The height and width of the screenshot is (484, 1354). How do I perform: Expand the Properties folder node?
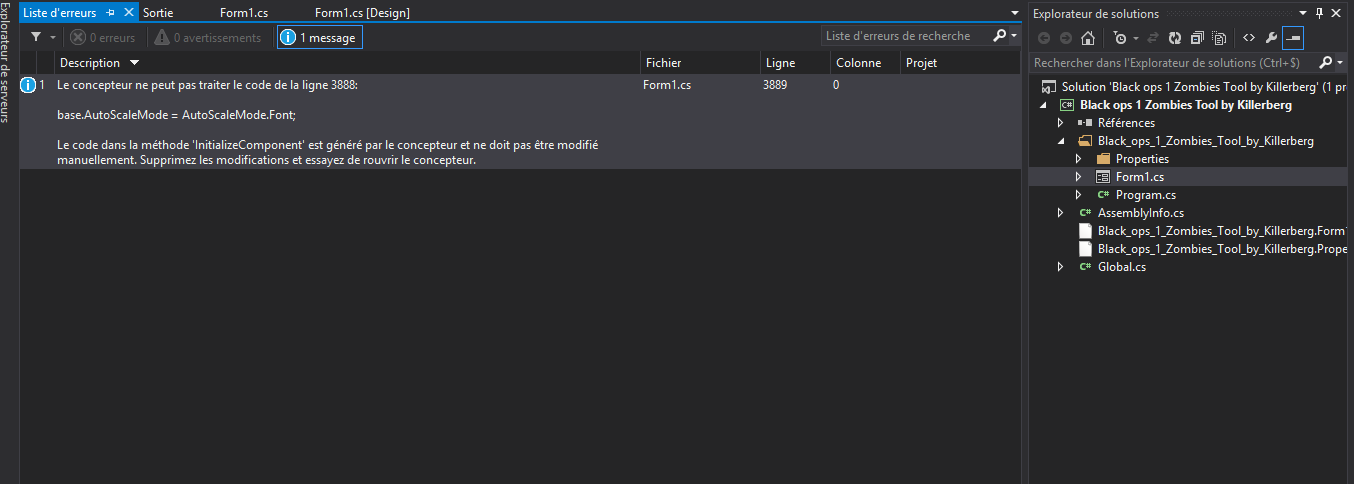coord(1078,159)
